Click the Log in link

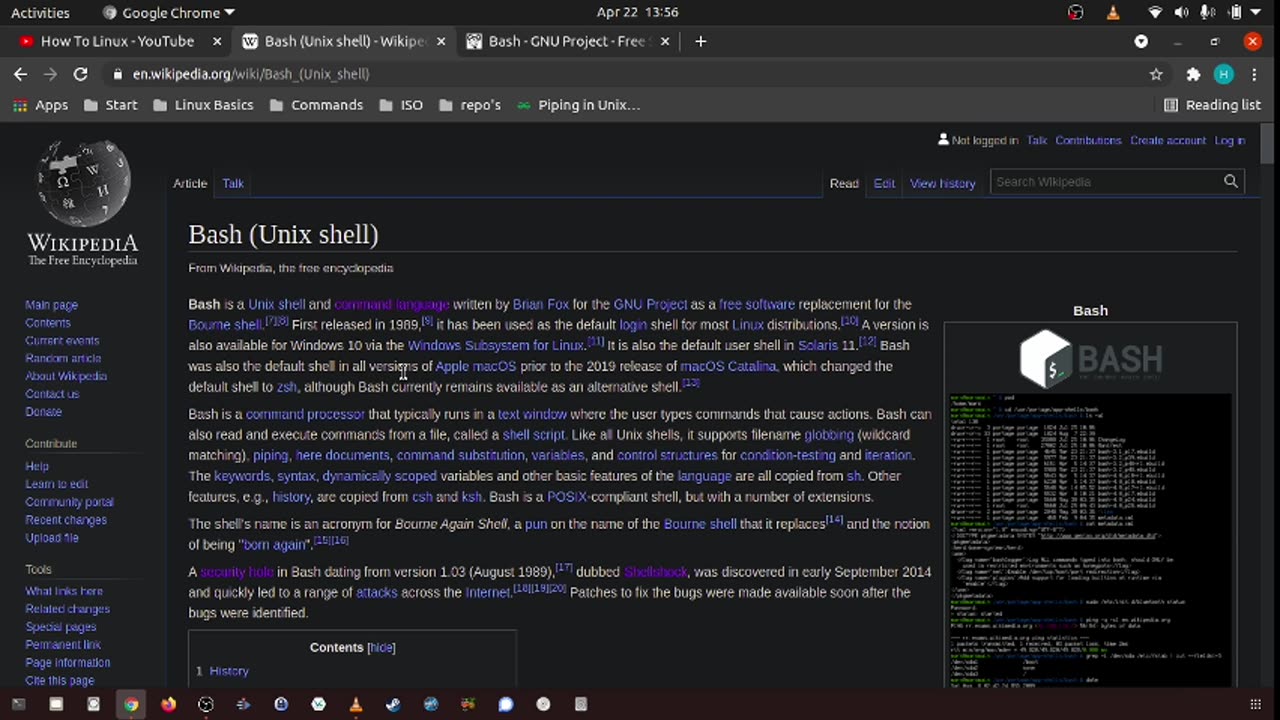point(1229,140)
